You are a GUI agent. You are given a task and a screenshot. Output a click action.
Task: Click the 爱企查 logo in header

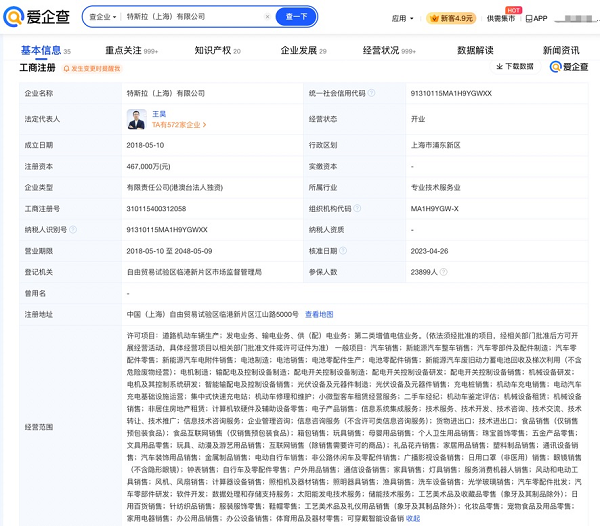pyautogui.click(x=36, y=16)
